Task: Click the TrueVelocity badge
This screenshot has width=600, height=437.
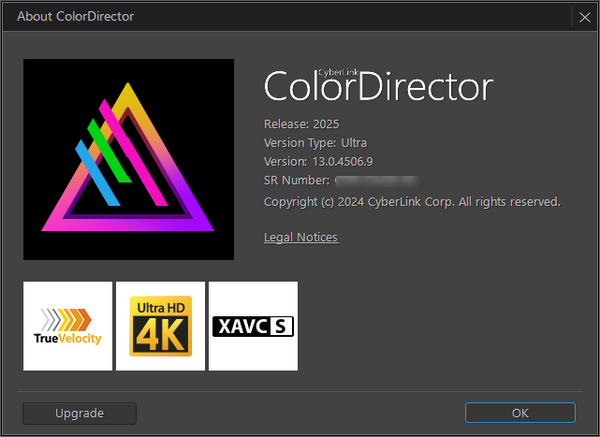Action: point(68,326)
